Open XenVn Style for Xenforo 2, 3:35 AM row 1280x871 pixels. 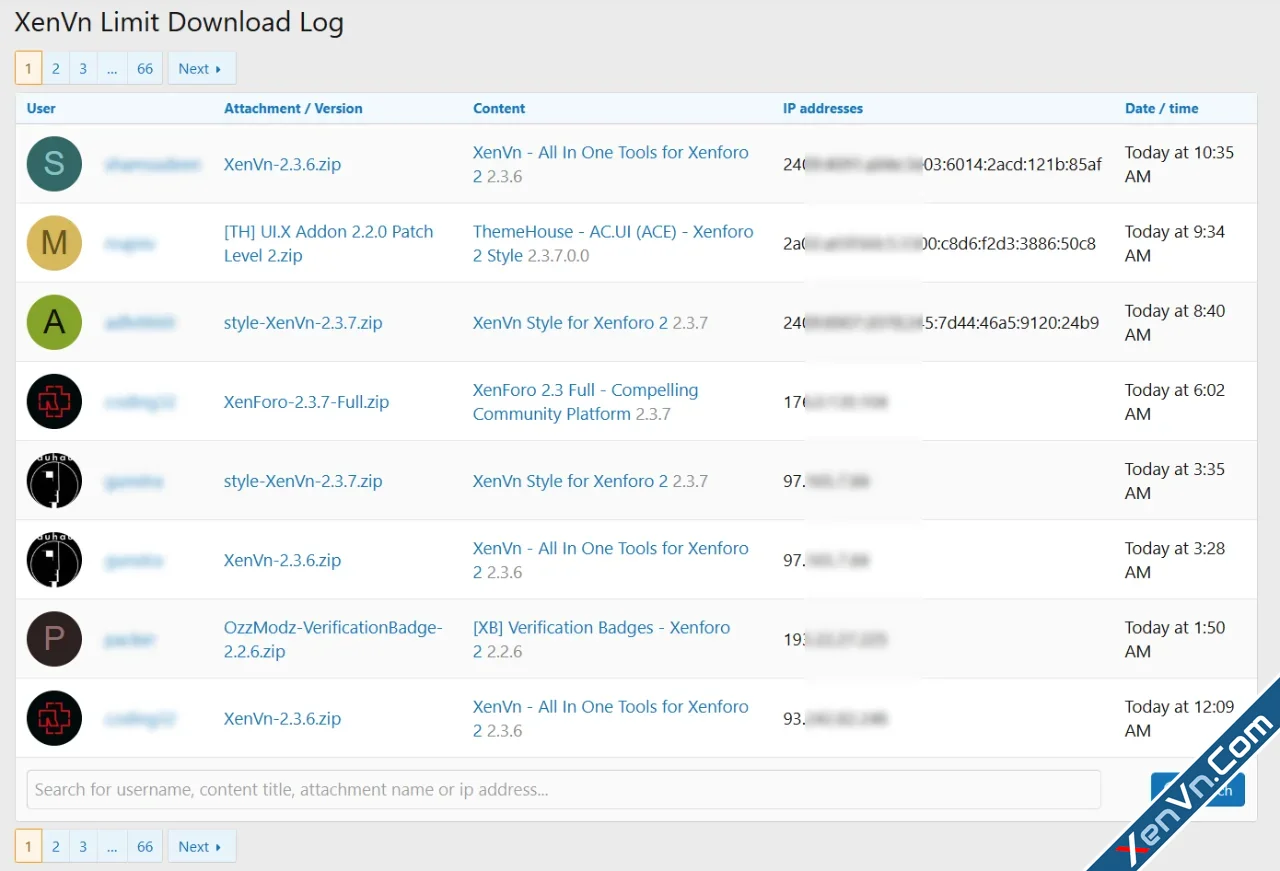coord(570,481)
